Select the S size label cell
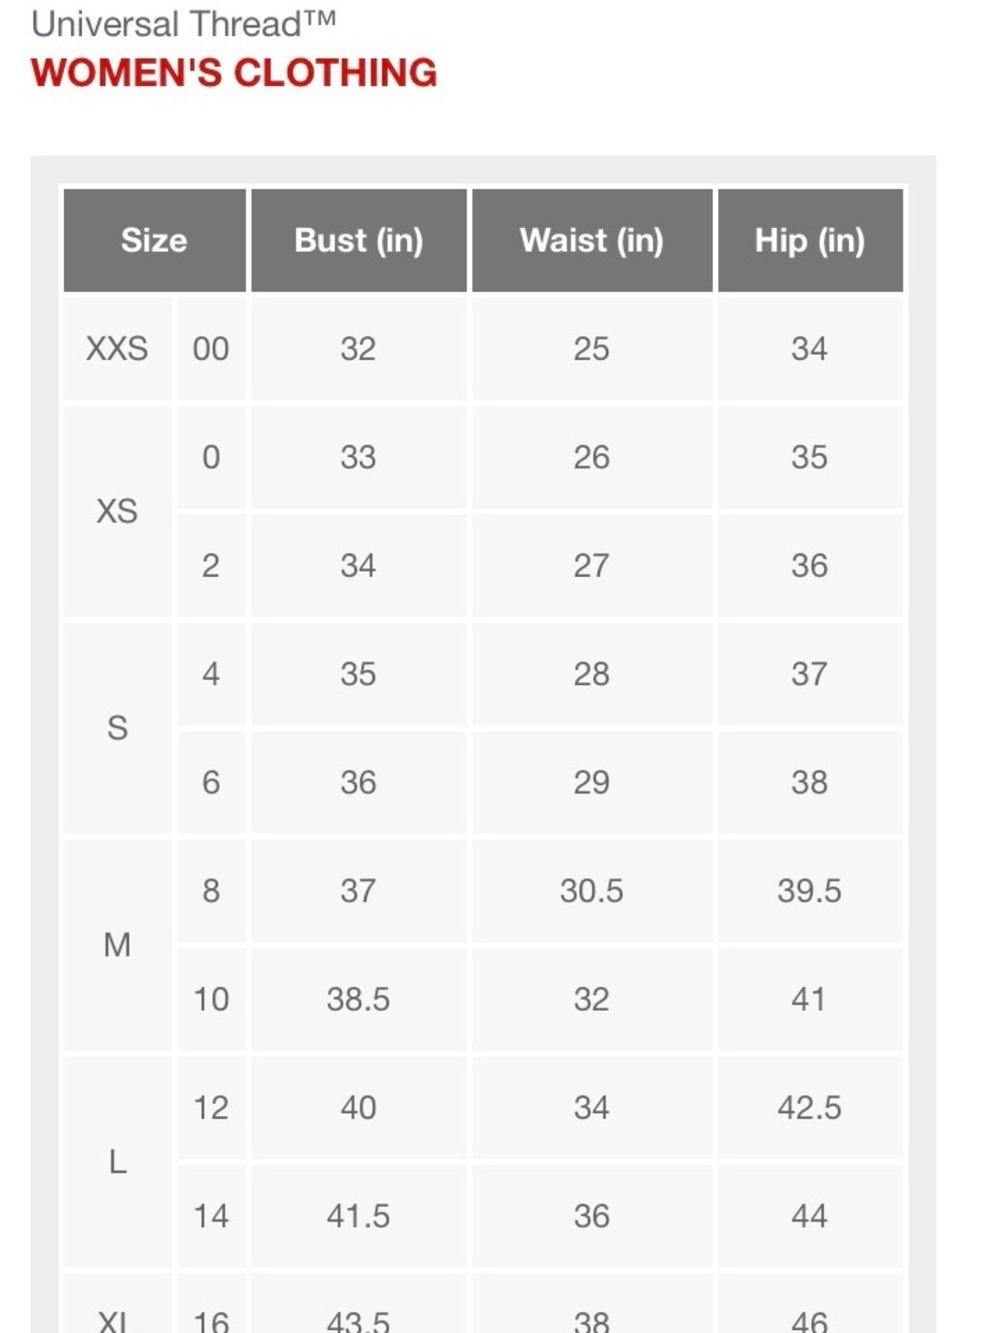Image resolution: width=999 pixels, height=1333 pixels. pyautogui.click(x=117, y=728)
